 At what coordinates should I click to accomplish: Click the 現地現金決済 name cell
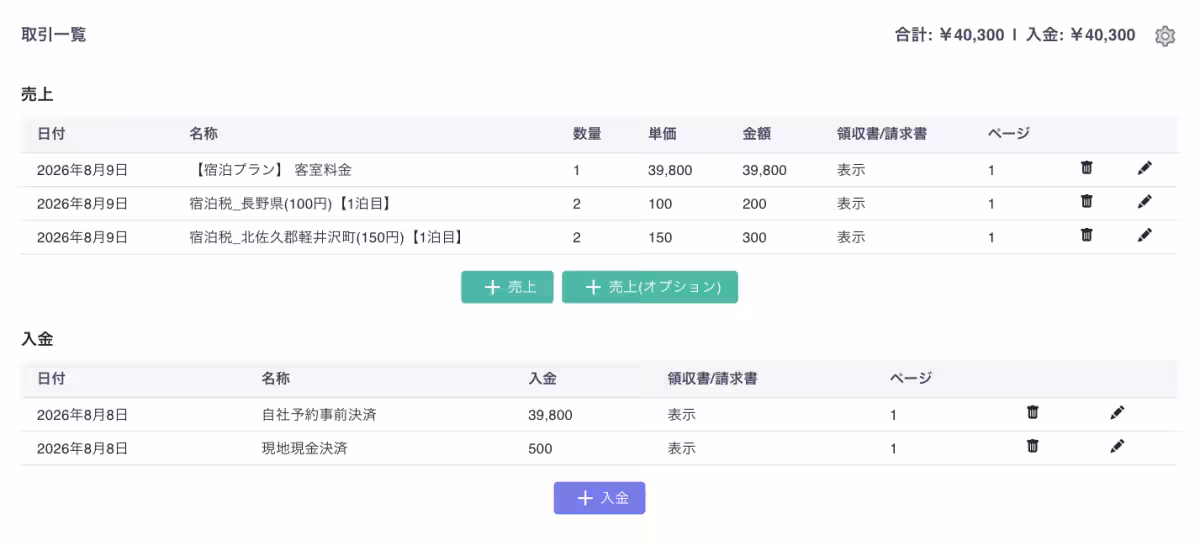coord(305,449)
